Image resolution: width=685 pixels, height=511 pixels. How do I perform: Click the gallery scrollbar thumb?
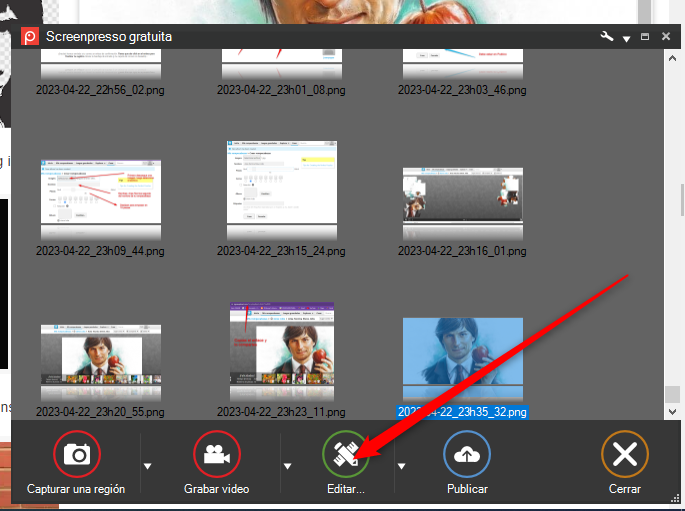tap(672, 394)
